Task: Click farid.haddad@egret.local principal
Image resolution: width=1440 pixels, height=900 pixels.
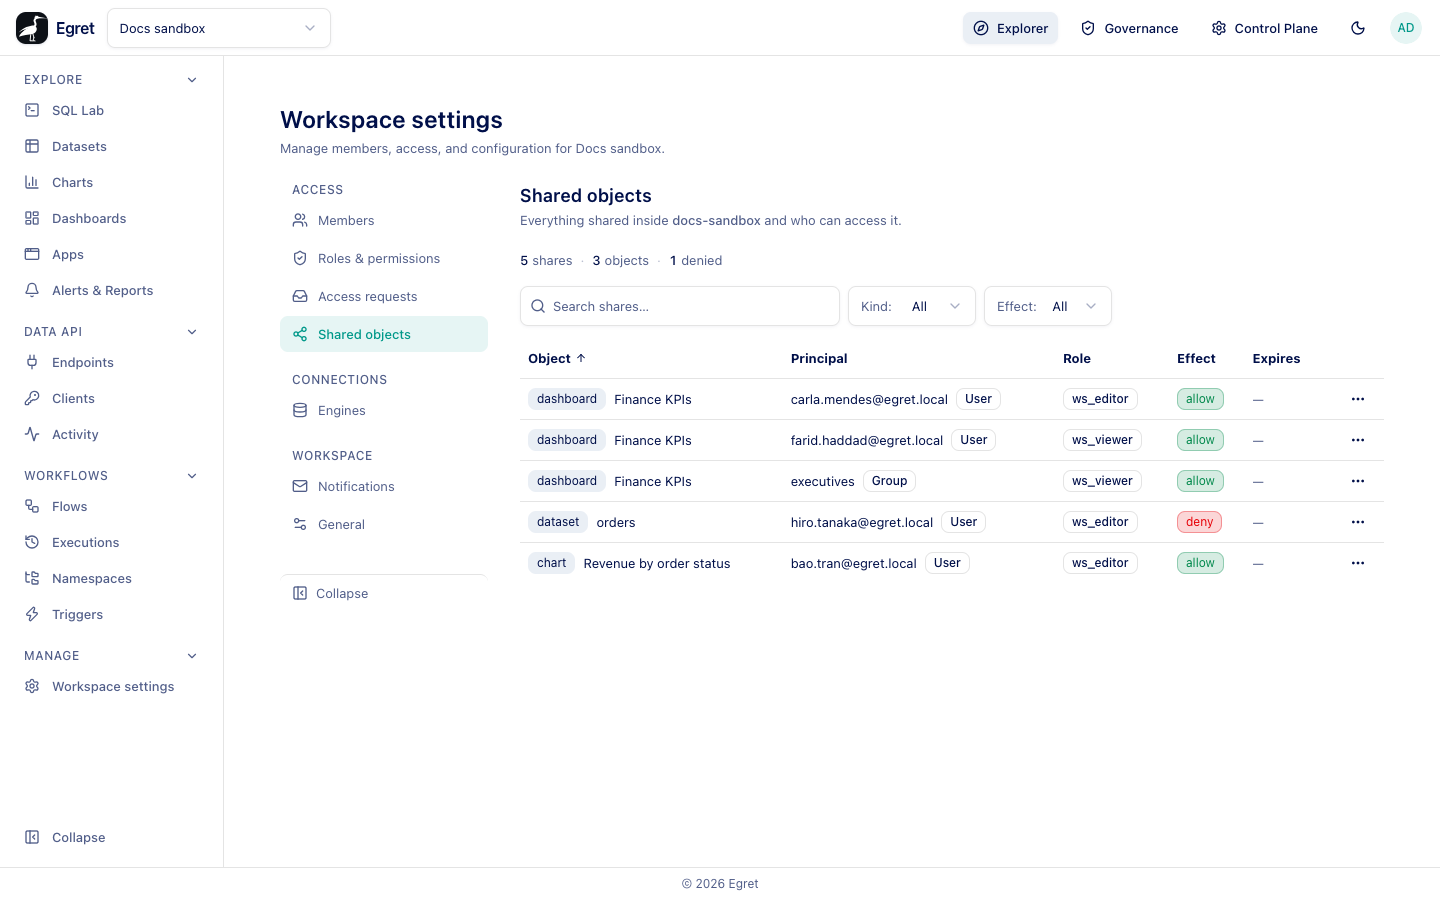Action: coord(867,440)
